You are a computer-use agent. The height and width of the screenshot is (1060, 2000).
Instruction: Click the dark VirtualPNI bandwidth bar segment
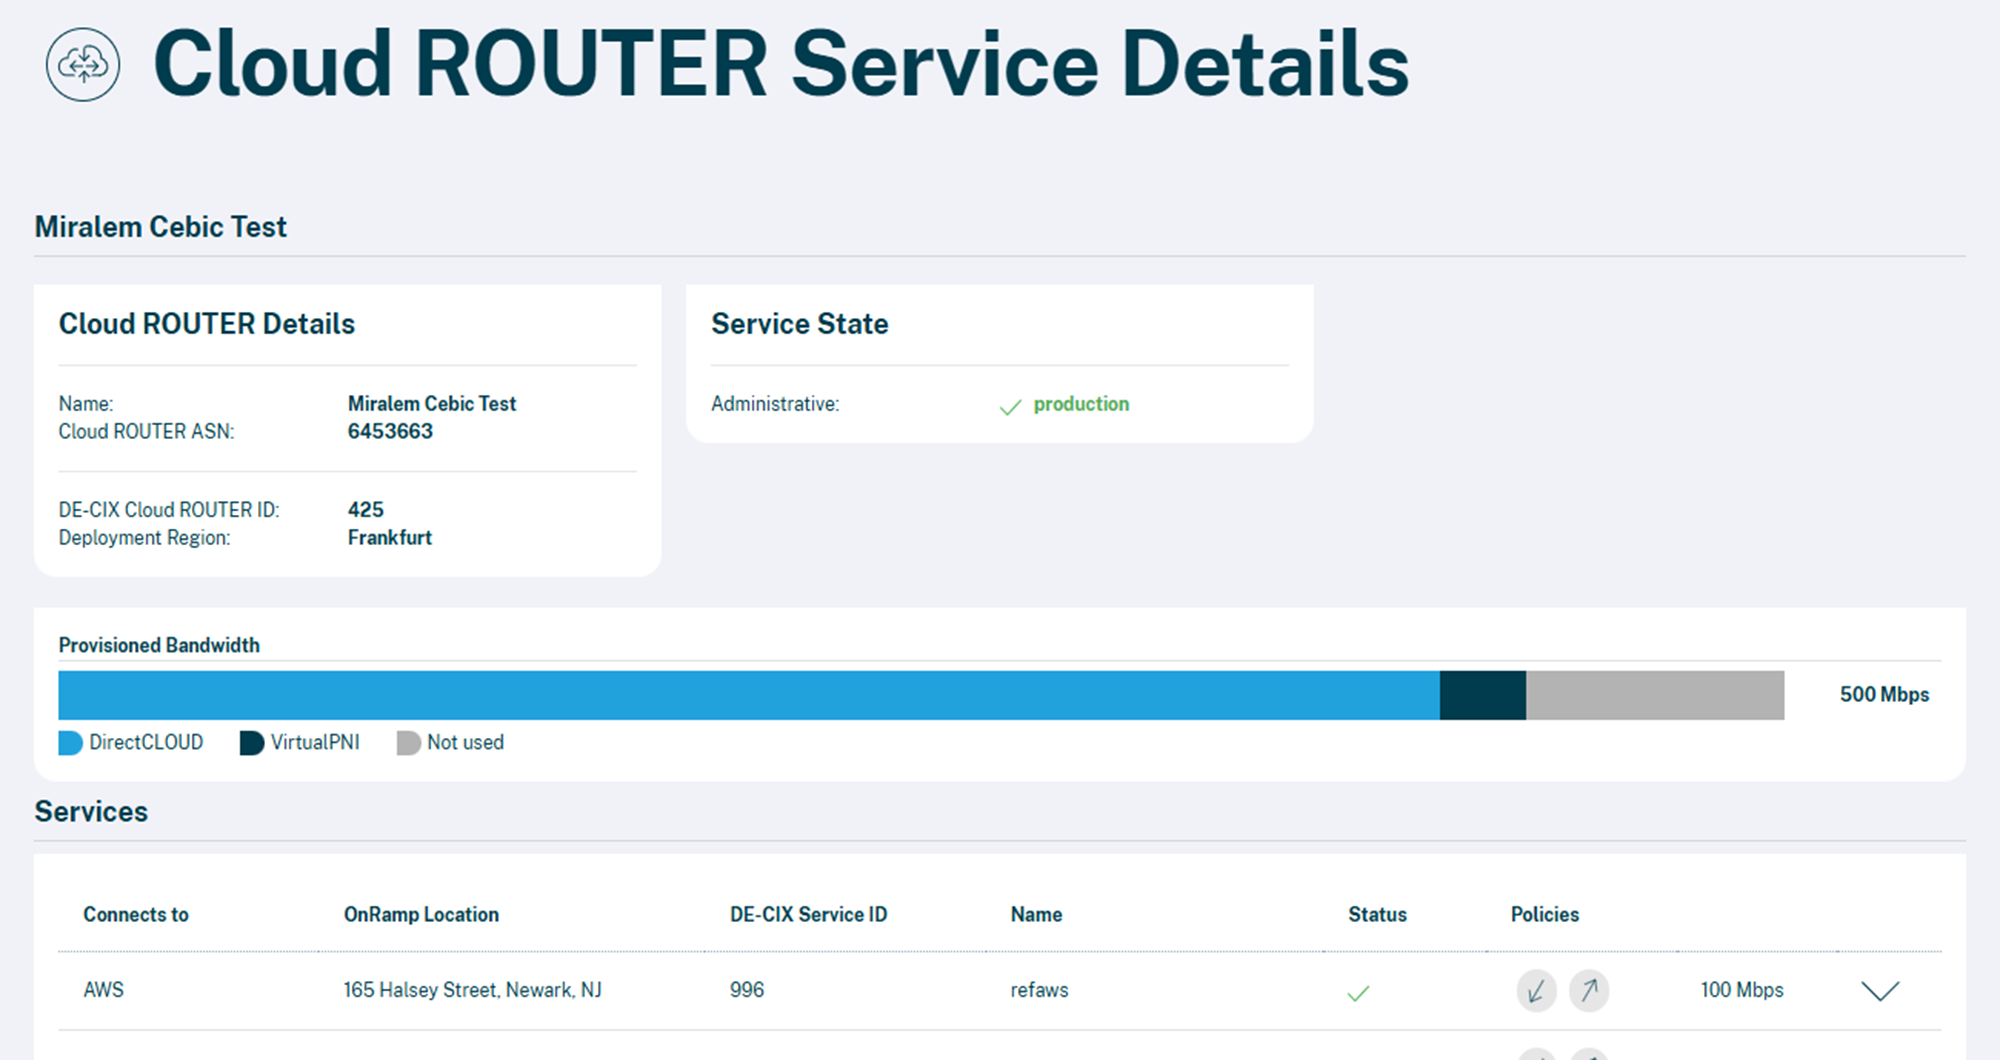tap(1483, 695)
